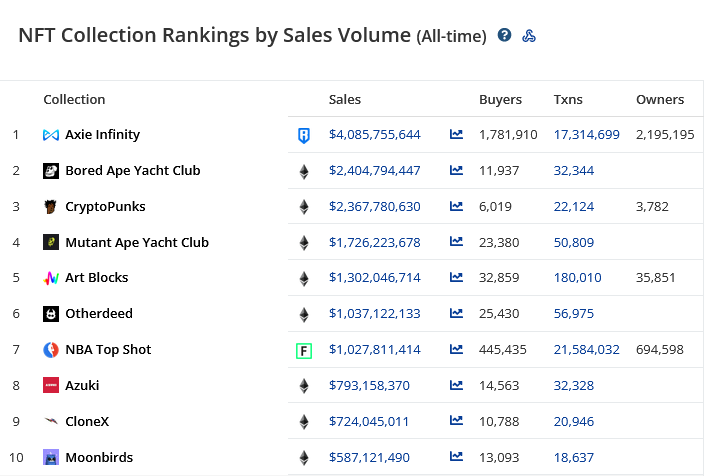
Task: Open the Mutant Ape Yacht Club collection
Action: [x=137, y=242]
